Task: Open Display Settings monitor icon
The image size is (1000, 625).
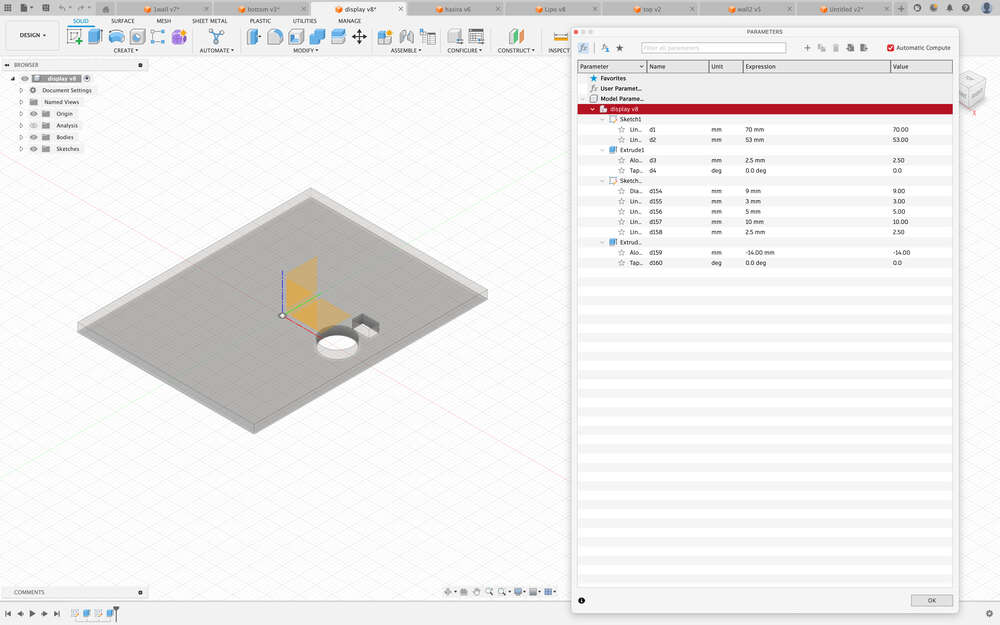Action: [x=518, y=592]
